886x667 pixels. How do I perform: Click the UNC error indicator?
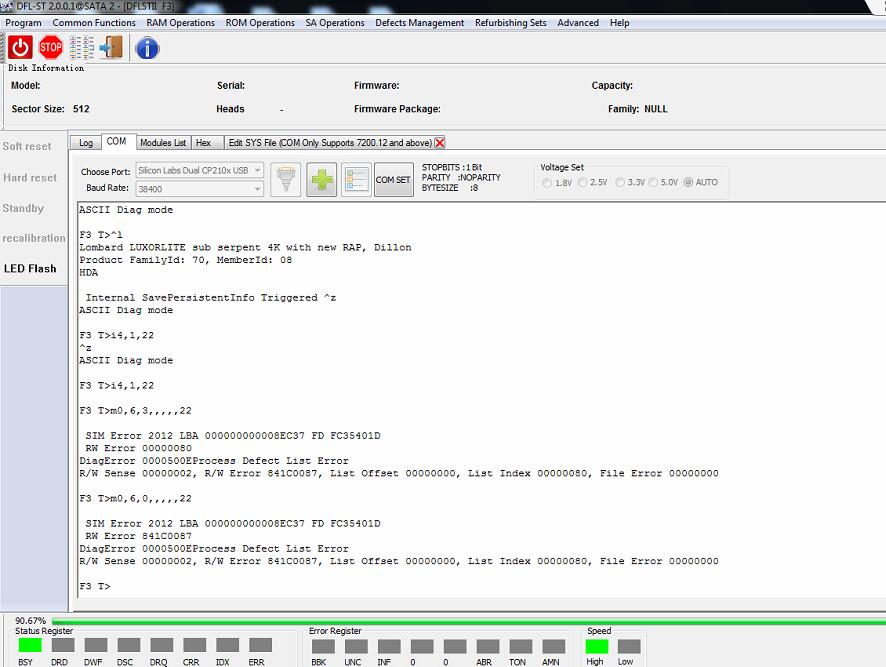click(356, 646)
